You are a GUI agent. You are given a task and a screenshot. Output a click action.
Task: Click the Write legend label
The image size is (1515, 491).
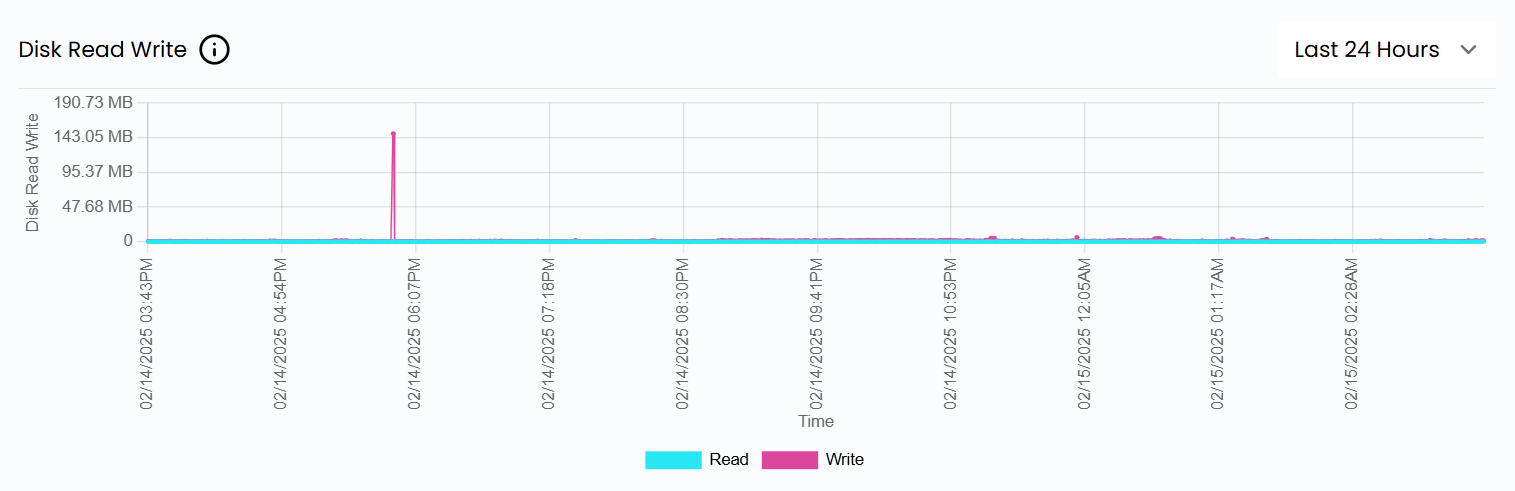click(x=844, y=460)
